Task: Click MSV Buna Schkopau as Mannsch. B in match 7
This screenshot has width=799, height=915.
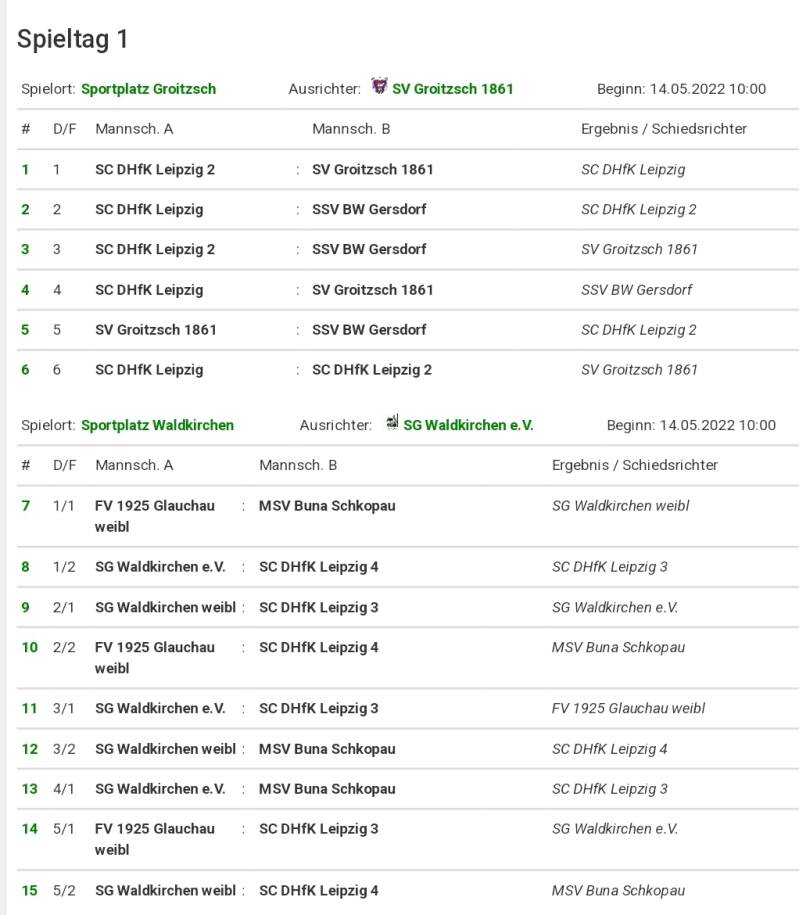Action: [327, 506]
